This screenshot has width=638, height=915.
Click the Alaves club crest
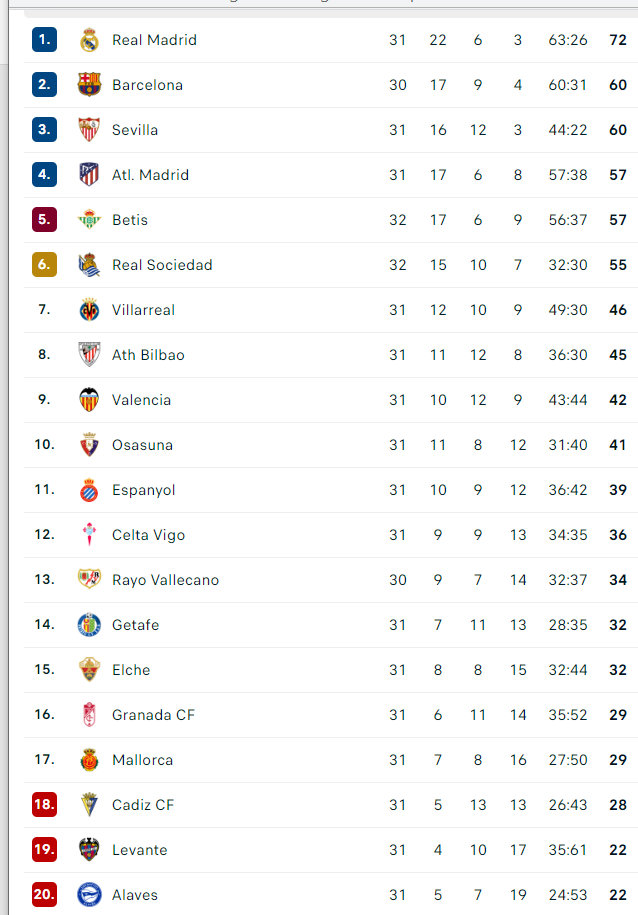point(89,895)
